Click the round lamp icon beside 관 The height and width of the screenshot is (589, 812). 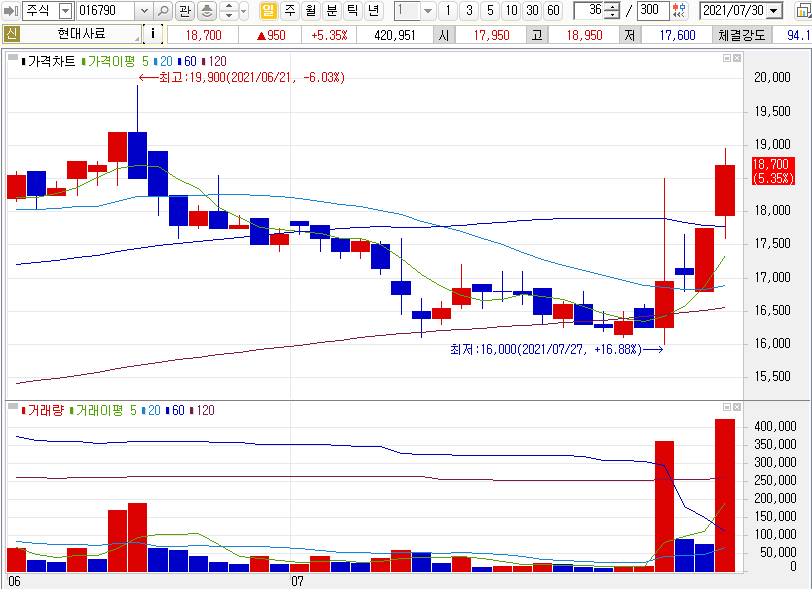207,10
